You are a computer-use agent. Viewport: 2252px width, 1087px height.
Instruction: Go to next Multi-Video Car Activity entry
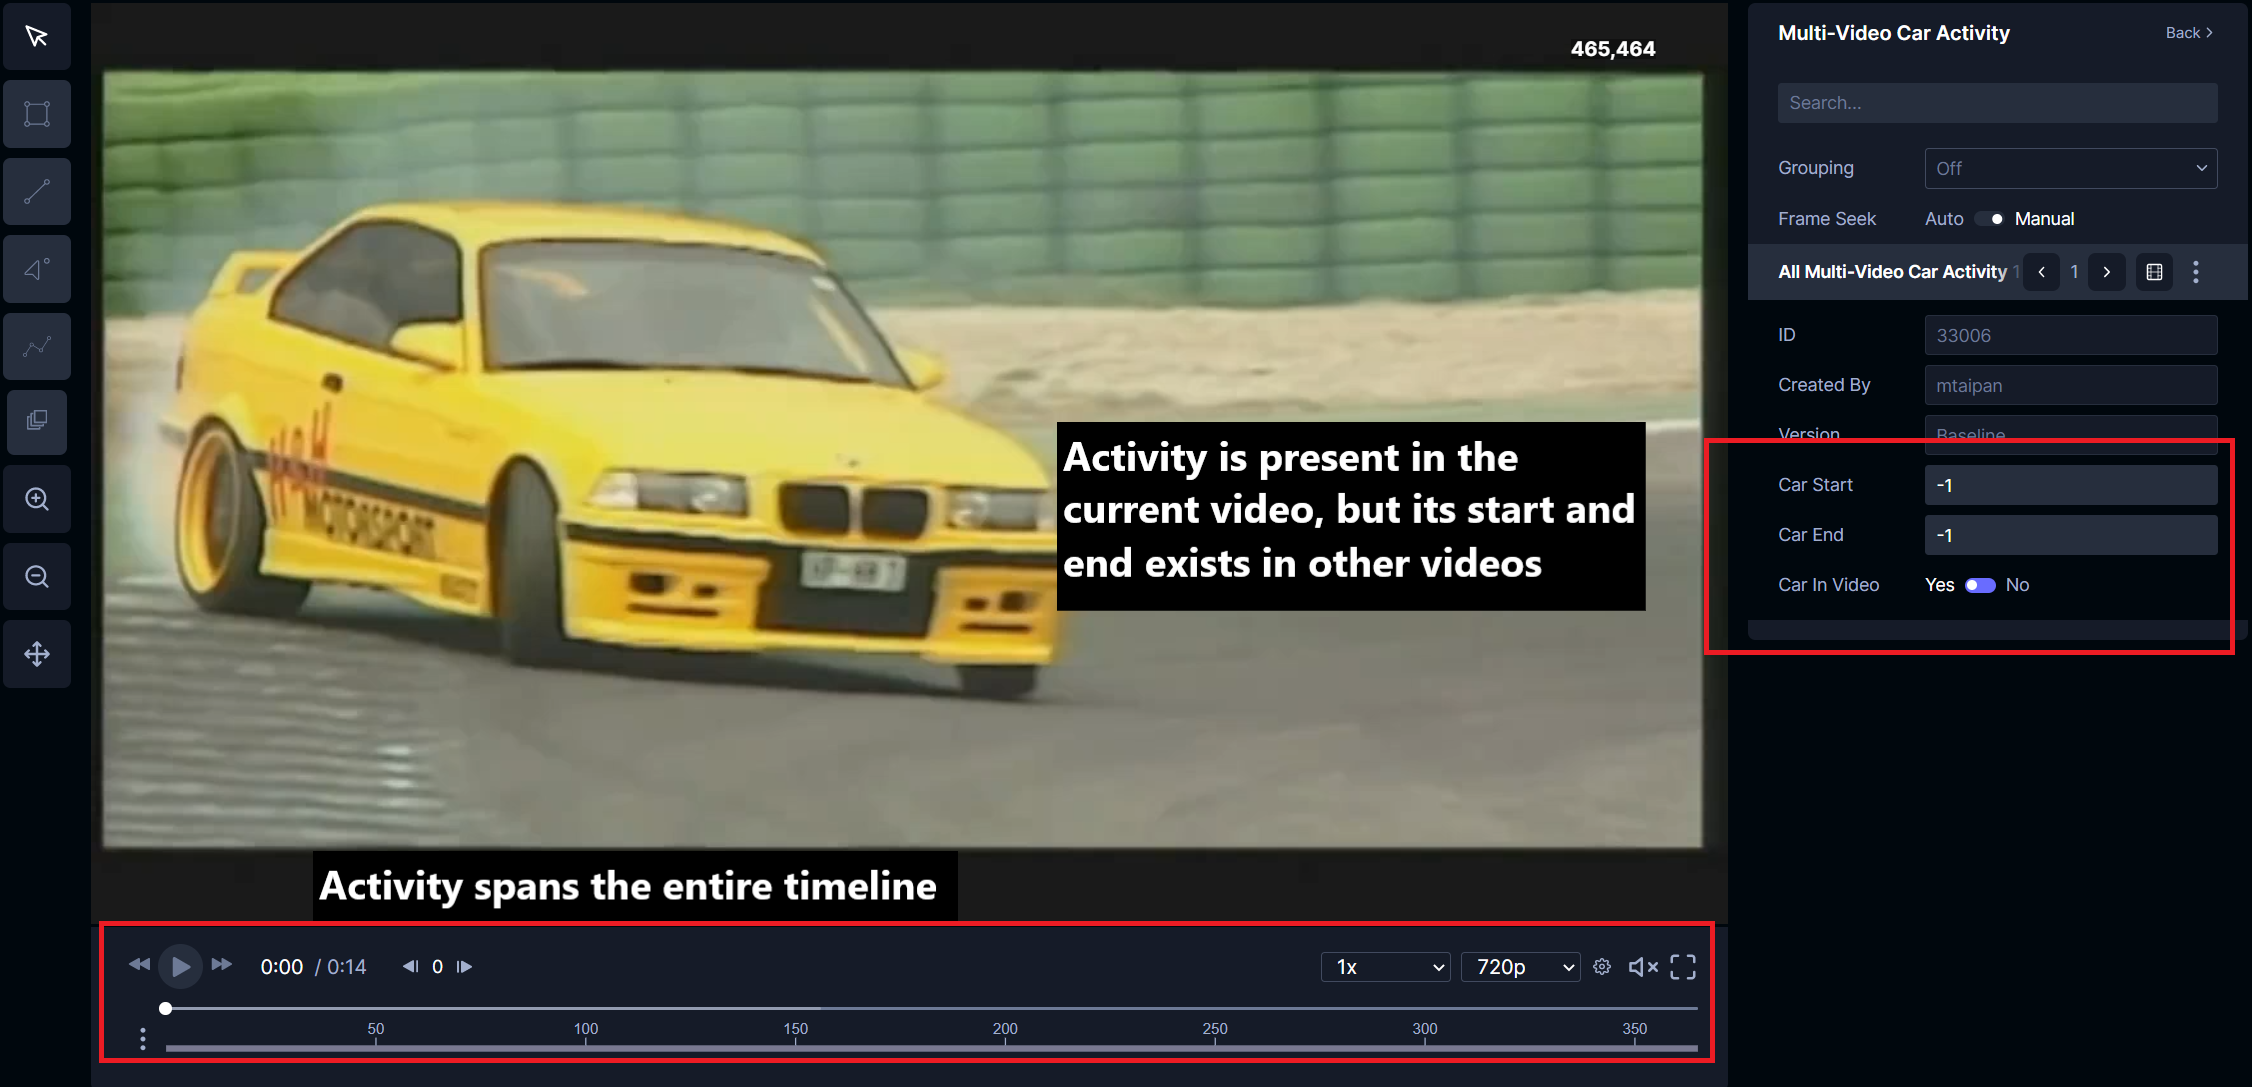2106,272
